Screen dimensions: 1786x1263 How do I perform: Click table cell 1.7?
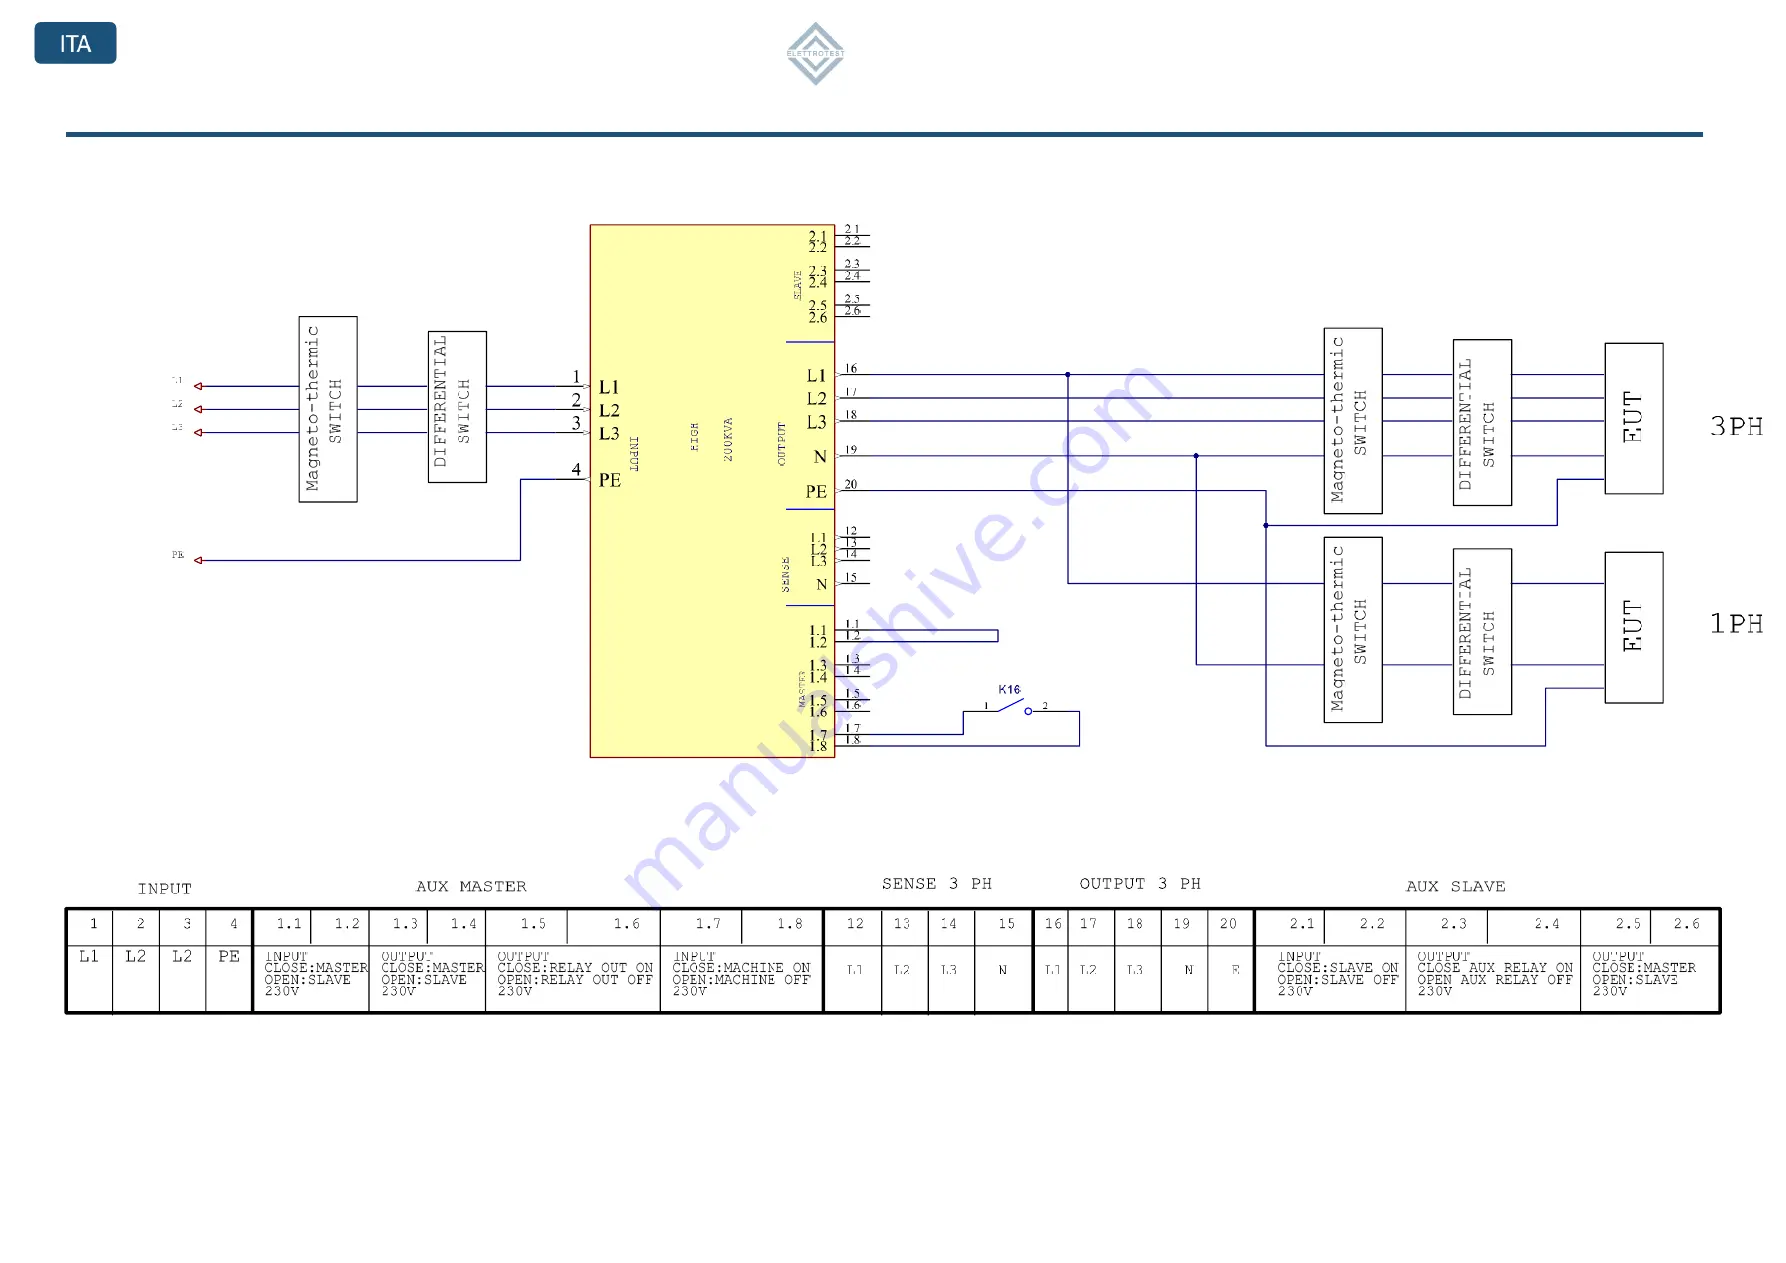pos(701,926)
